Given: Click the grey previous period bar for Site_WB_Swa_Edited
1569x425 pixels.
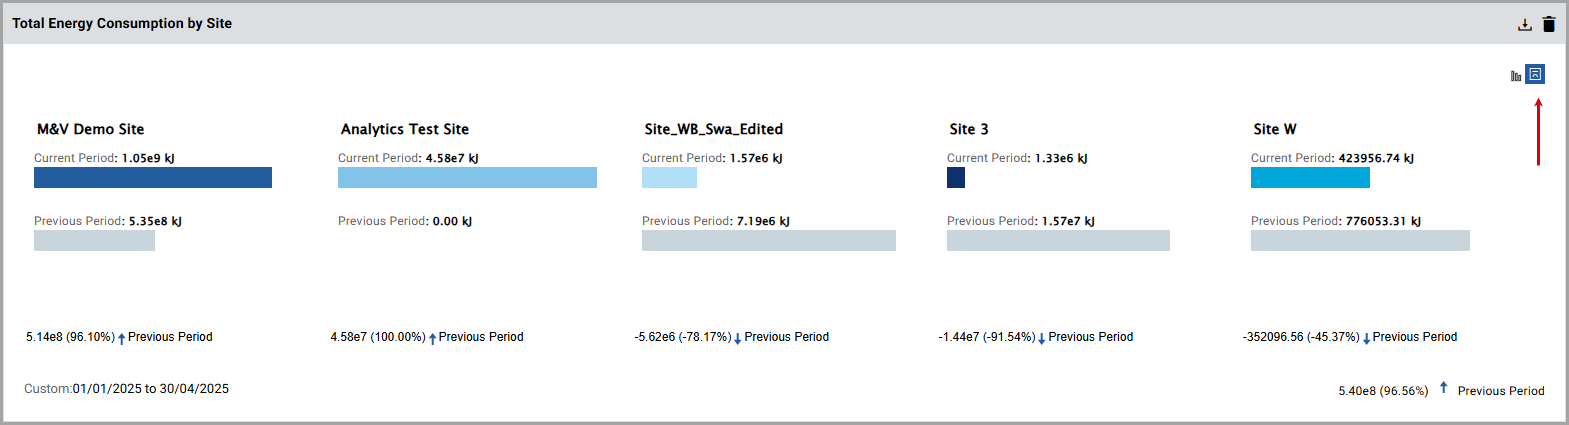Looking at the screenshot, I should pos(768,241).
